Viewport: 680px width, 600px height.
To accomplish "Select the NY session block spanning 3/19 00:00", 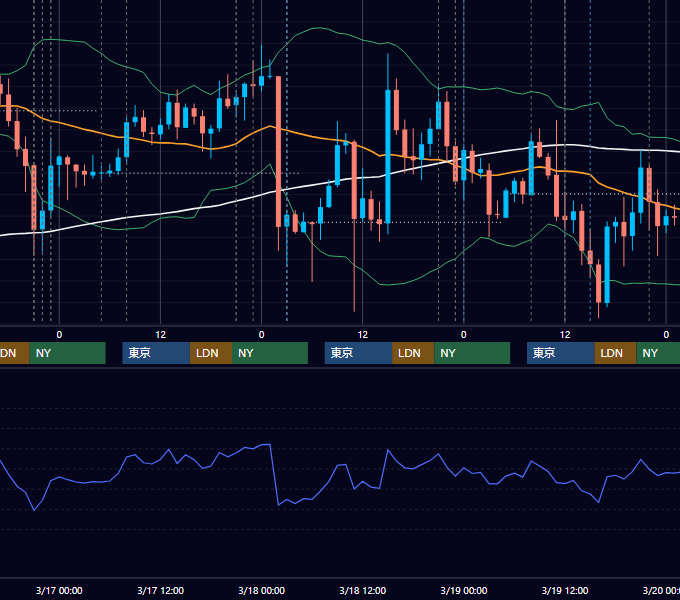I will click(x=472, y=353).
